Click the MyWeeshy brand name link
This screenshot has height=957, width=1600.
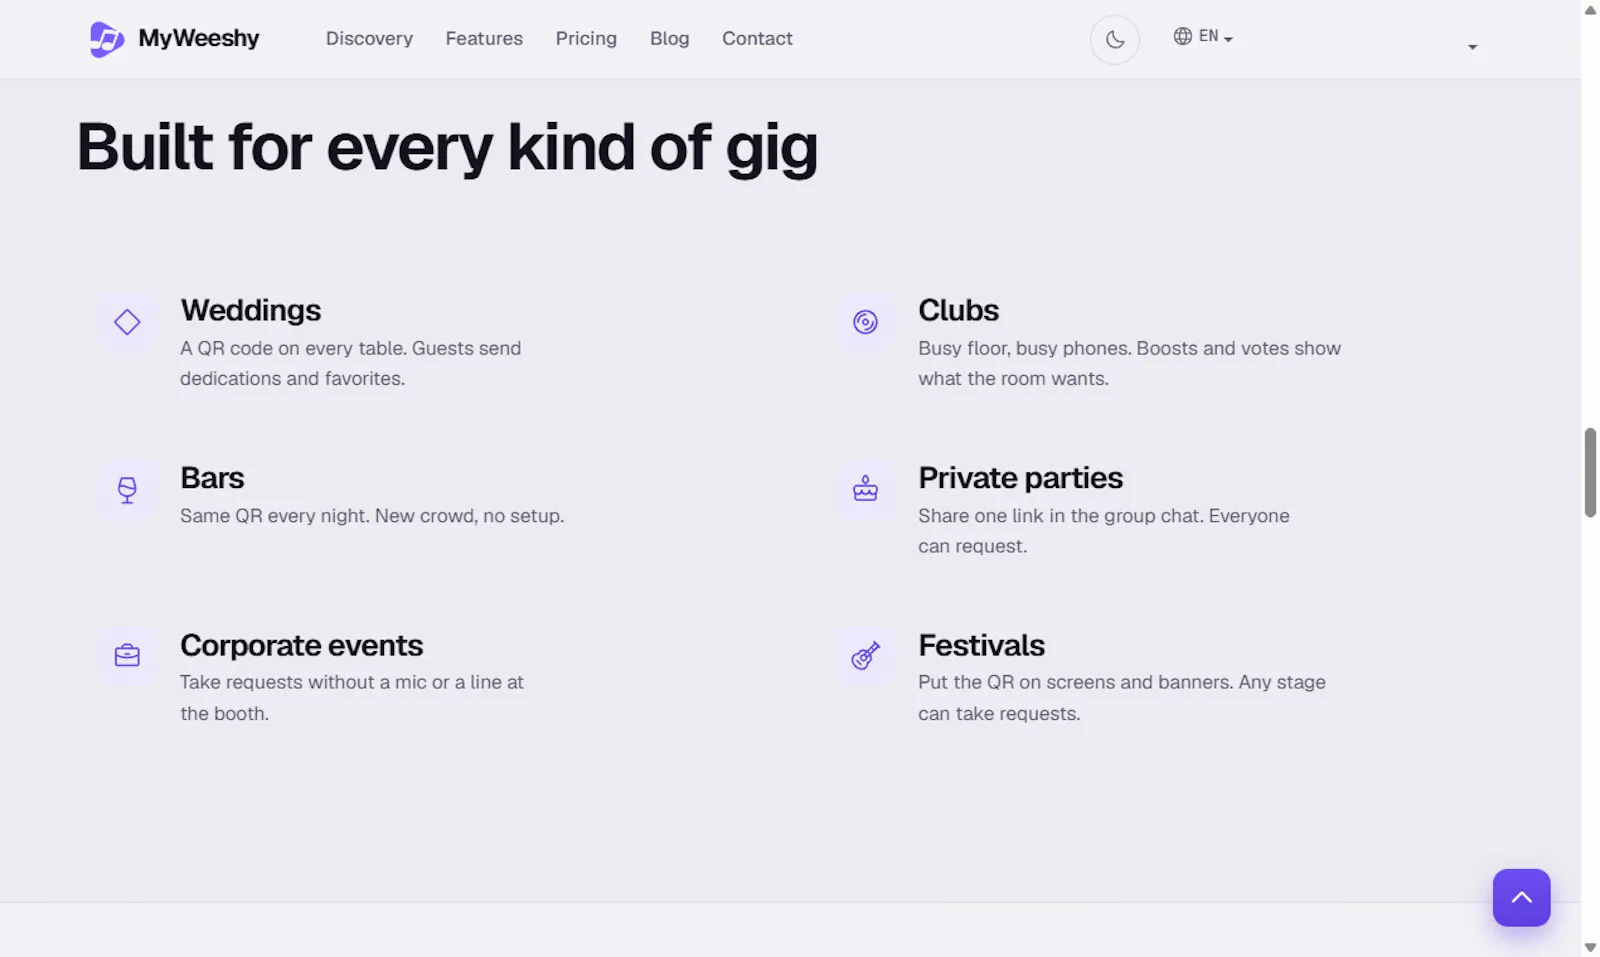click(199, 38)
